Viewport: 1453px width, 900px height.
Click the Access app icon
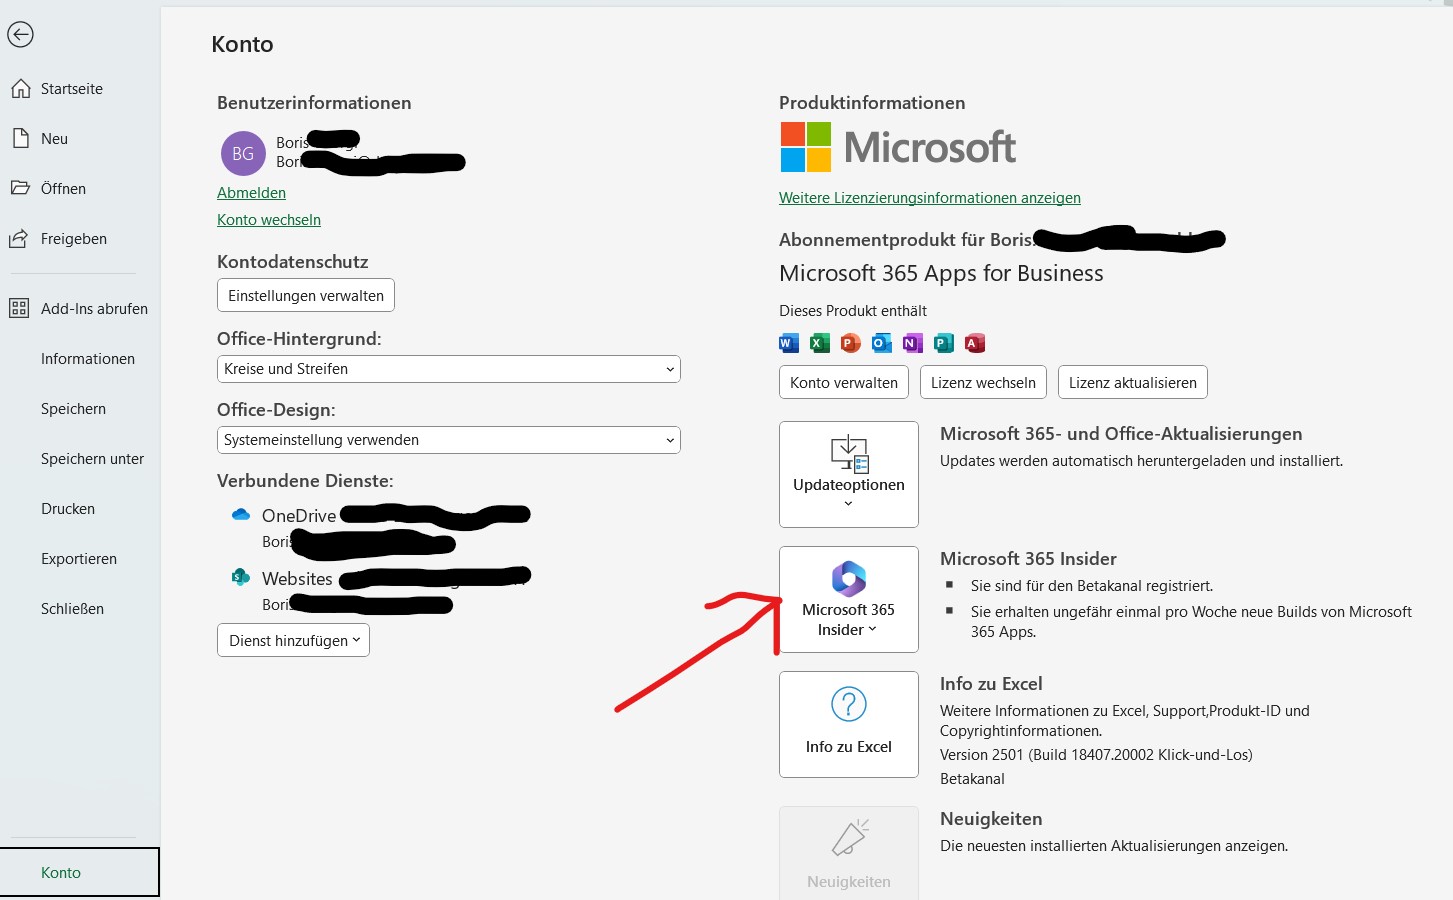click(975, 343)
